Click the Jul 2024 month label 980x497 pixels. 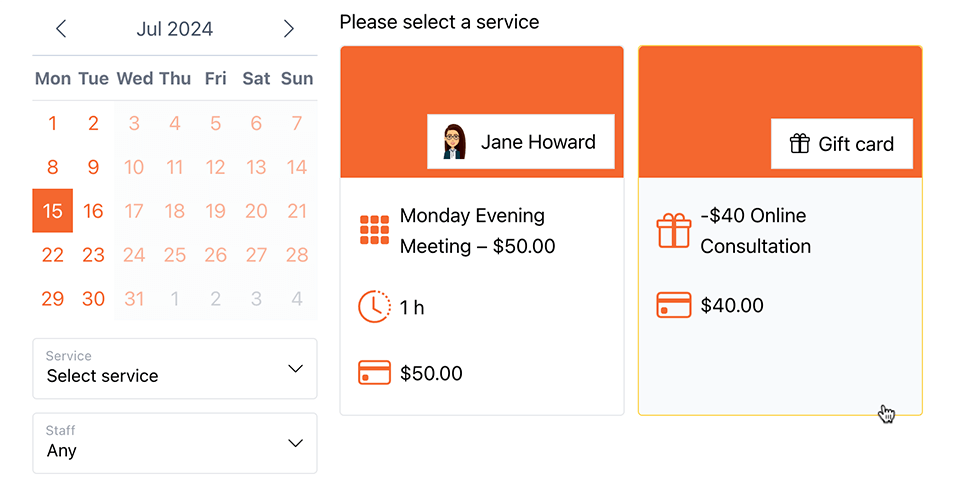(x=175, y=29)
